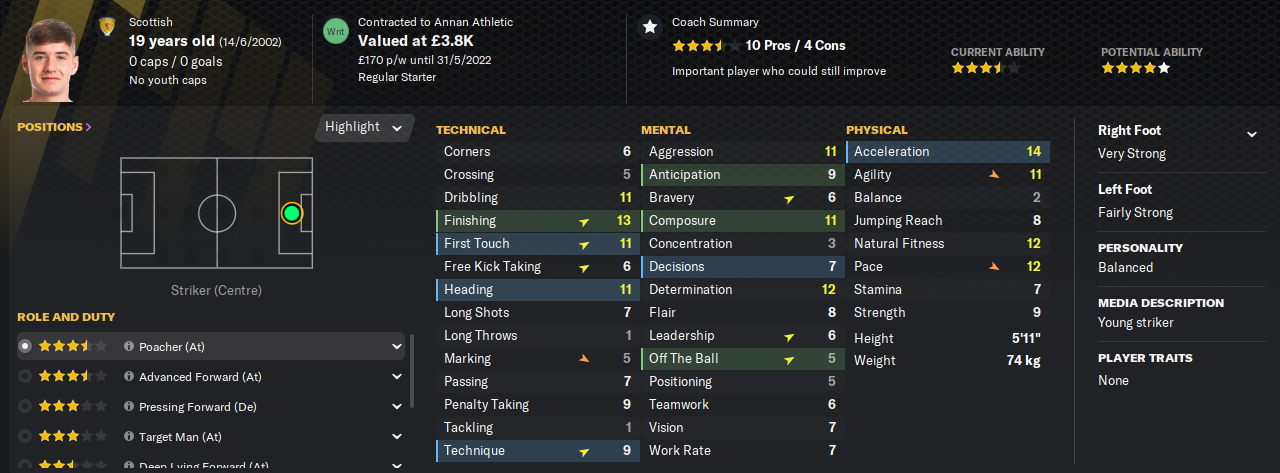Viewport: 1280px width, 473px height.
Task: Click info icon next to Advanced Forward
Action: click(129, 377)
